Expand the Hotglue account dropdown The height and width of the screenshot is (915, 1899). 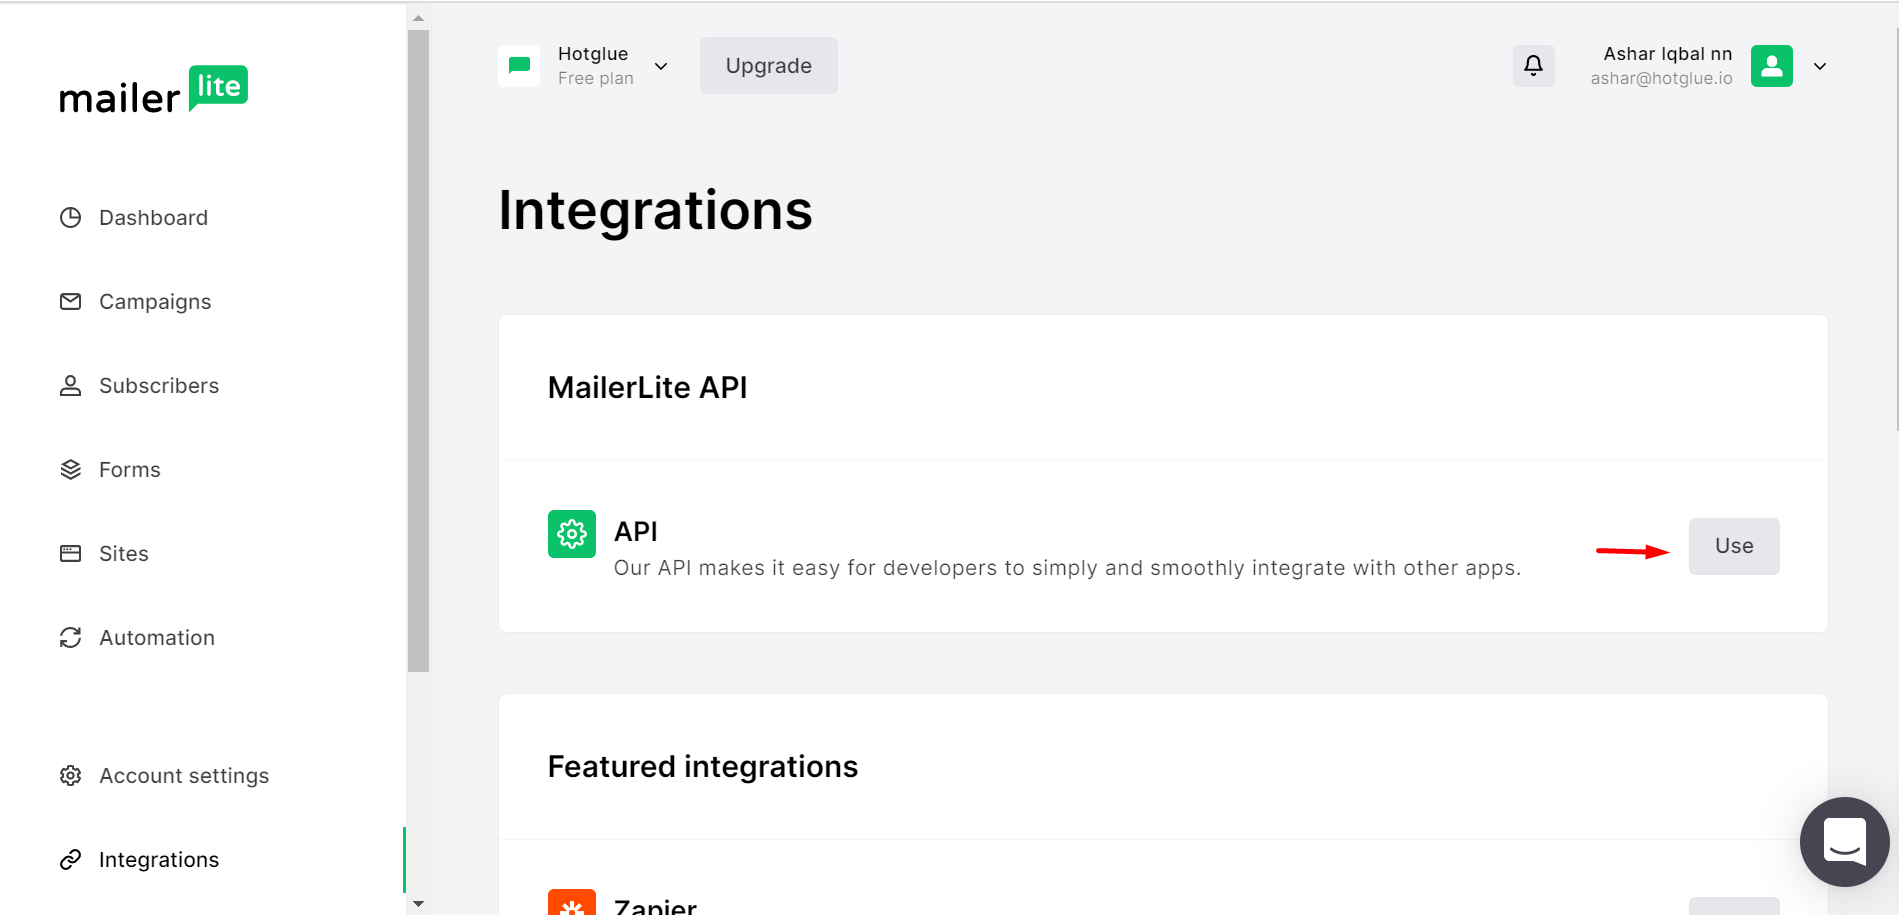pyautogui.click(x=661, y=66)
